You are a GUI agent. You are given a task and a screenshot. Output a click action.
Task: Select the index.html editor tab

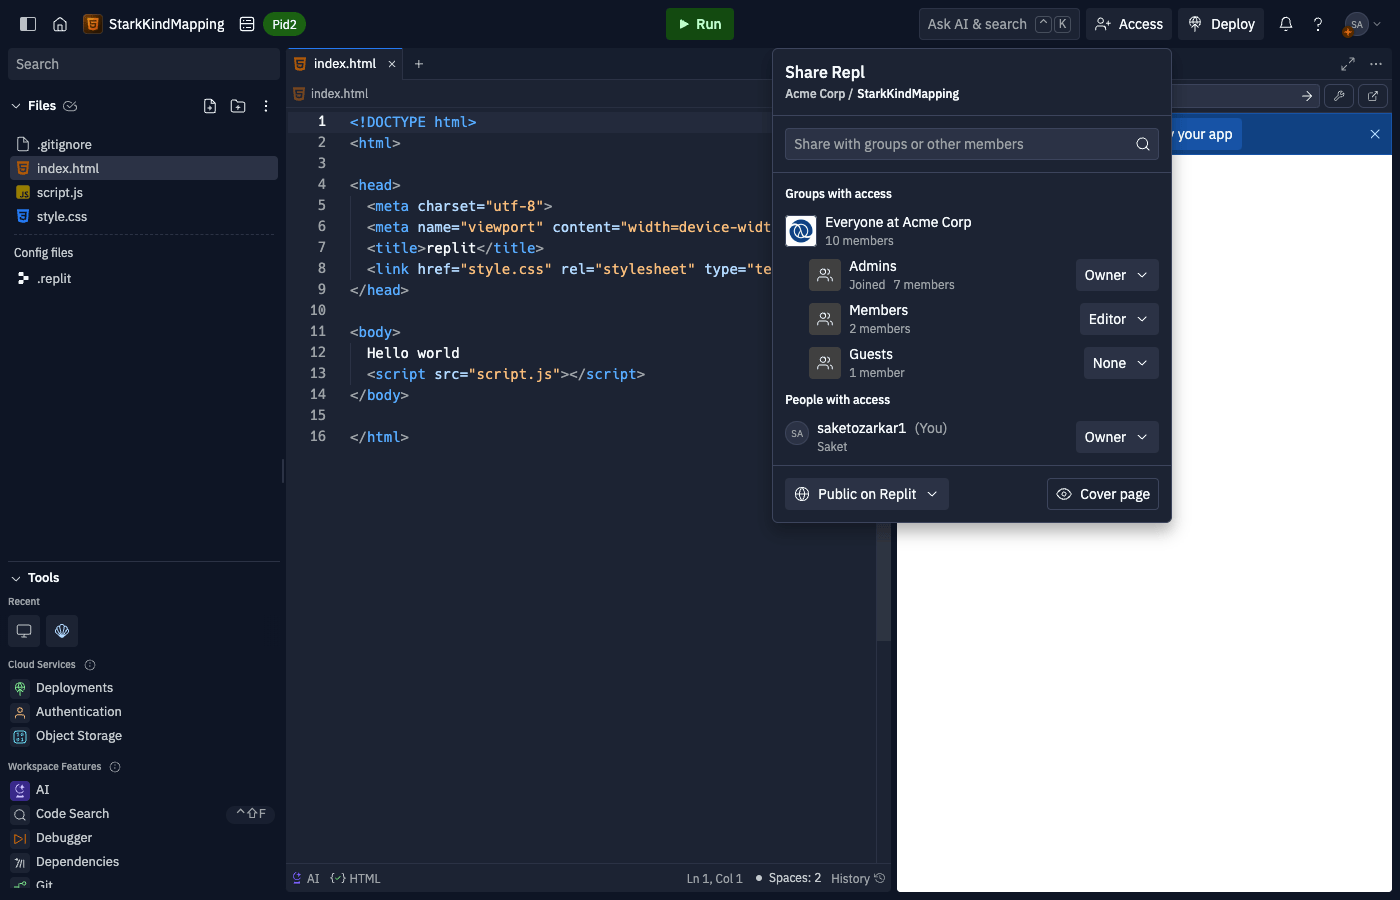click(x=345, y=64)
